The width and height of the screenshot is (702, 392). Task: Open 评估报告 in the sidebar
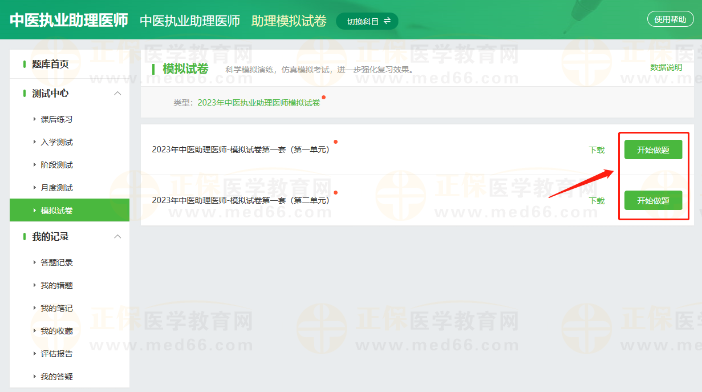tap(56, 354)
